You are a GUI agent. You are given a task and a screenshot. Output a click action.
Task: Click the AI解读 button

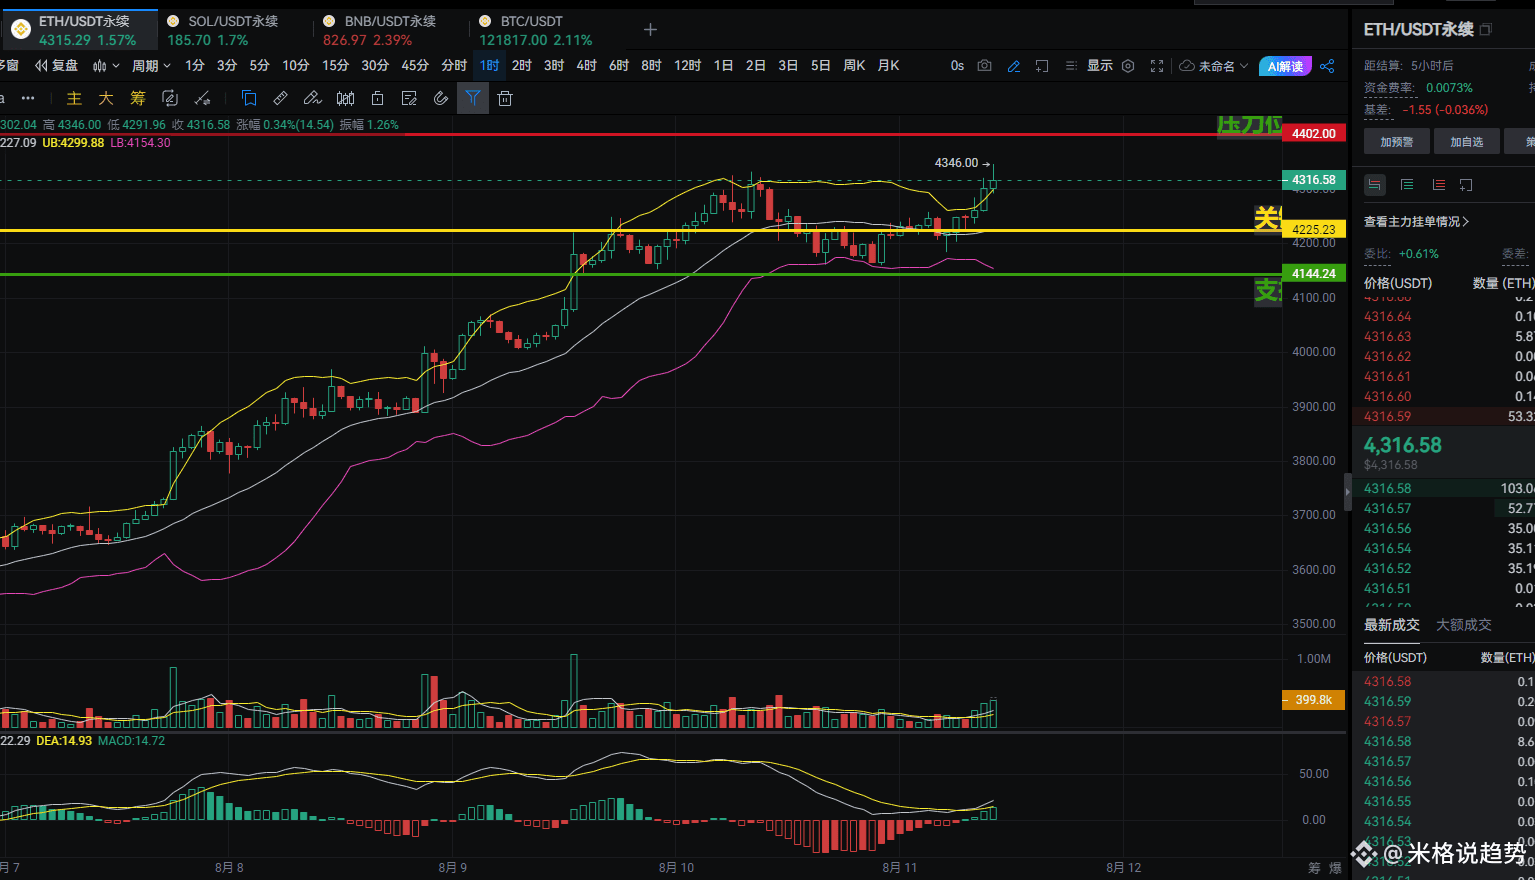(x=1285, y=66)
